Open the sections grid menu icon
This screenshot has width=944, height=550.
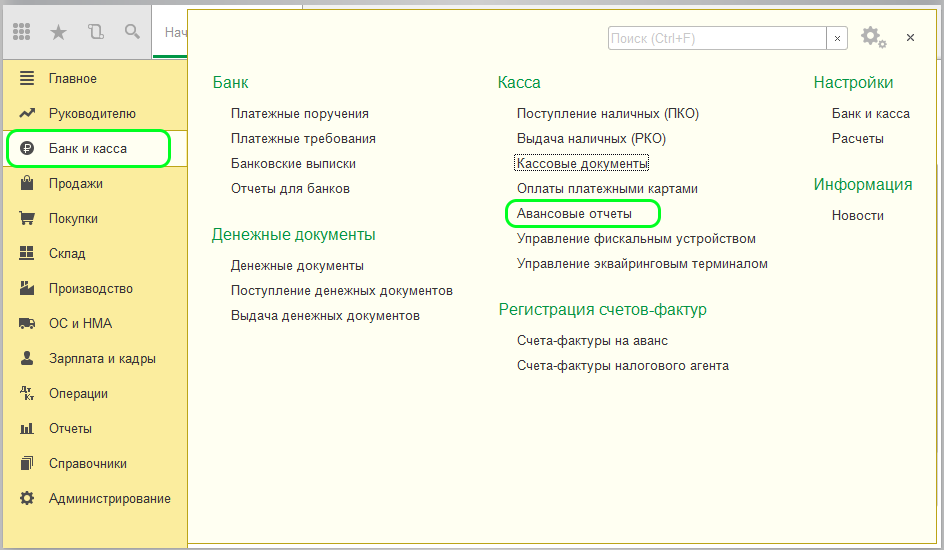(x=22, y=32)
